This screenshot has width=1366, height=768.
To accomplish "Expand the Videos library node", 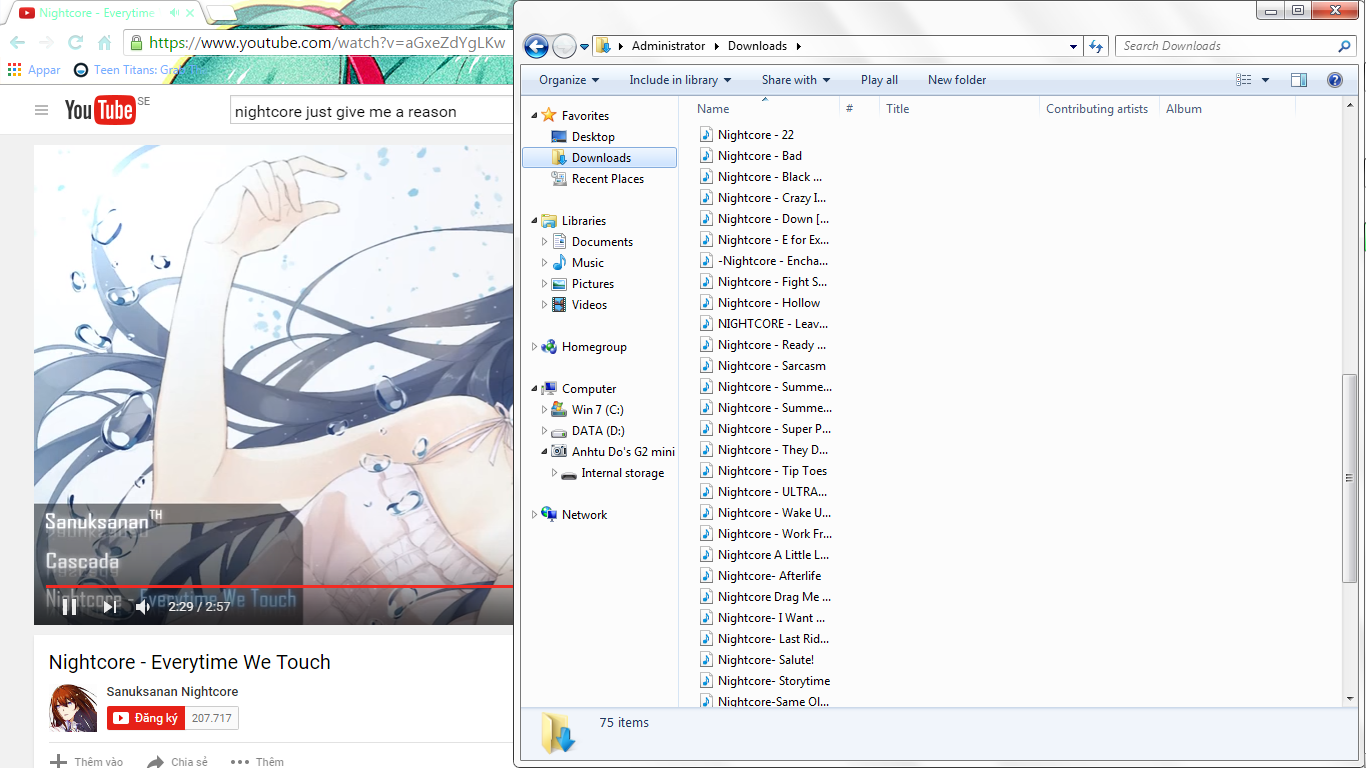I will [545, 305].
